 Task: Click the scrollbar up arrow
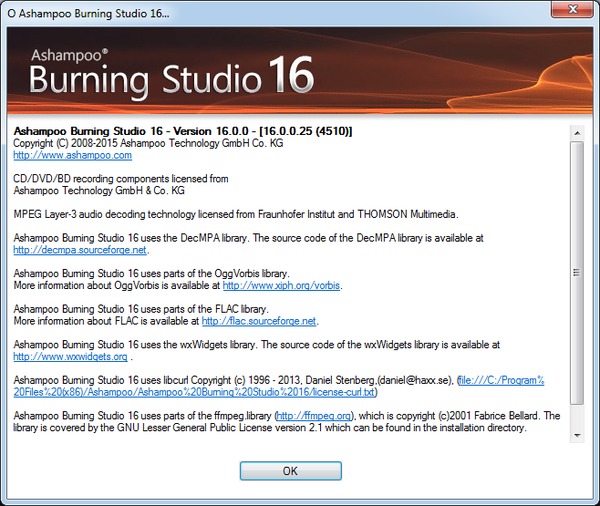576,131
